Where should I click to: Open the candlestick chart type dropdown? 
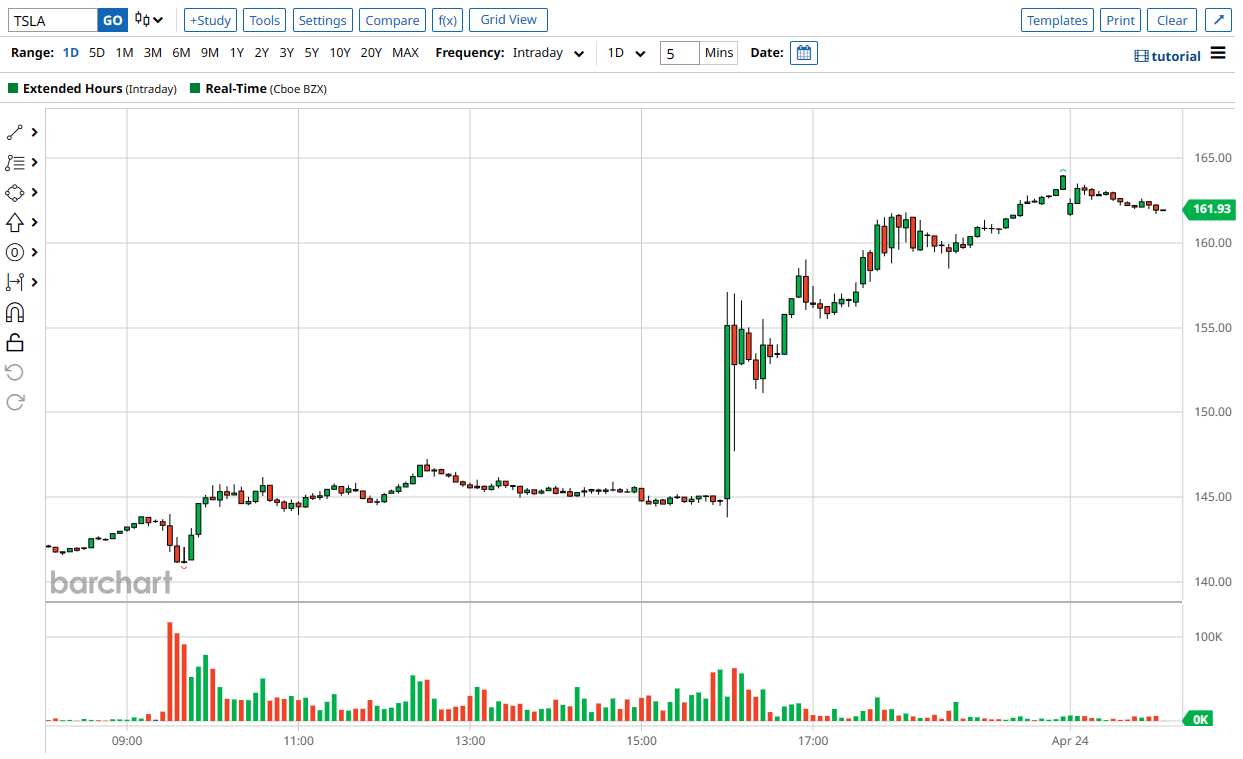(x=149, y=20)
